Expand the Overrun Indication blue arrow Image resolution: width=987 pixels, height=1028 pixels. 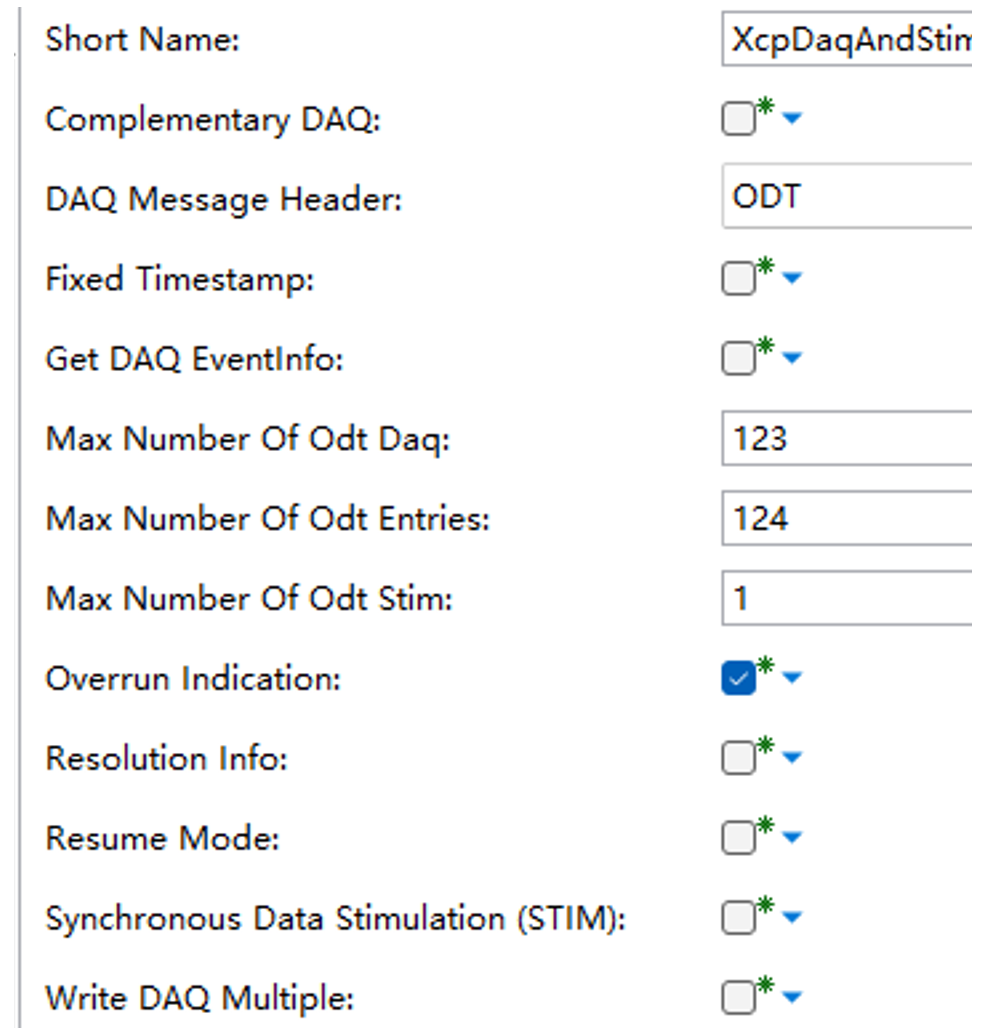coord(792,679)
